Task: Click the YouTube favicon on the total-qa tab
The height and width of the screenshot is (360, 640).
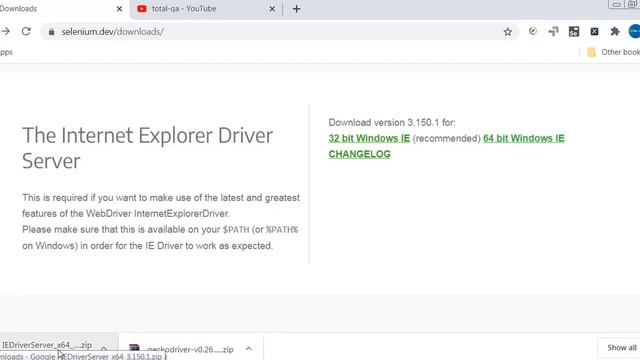Action: point(142,9)
